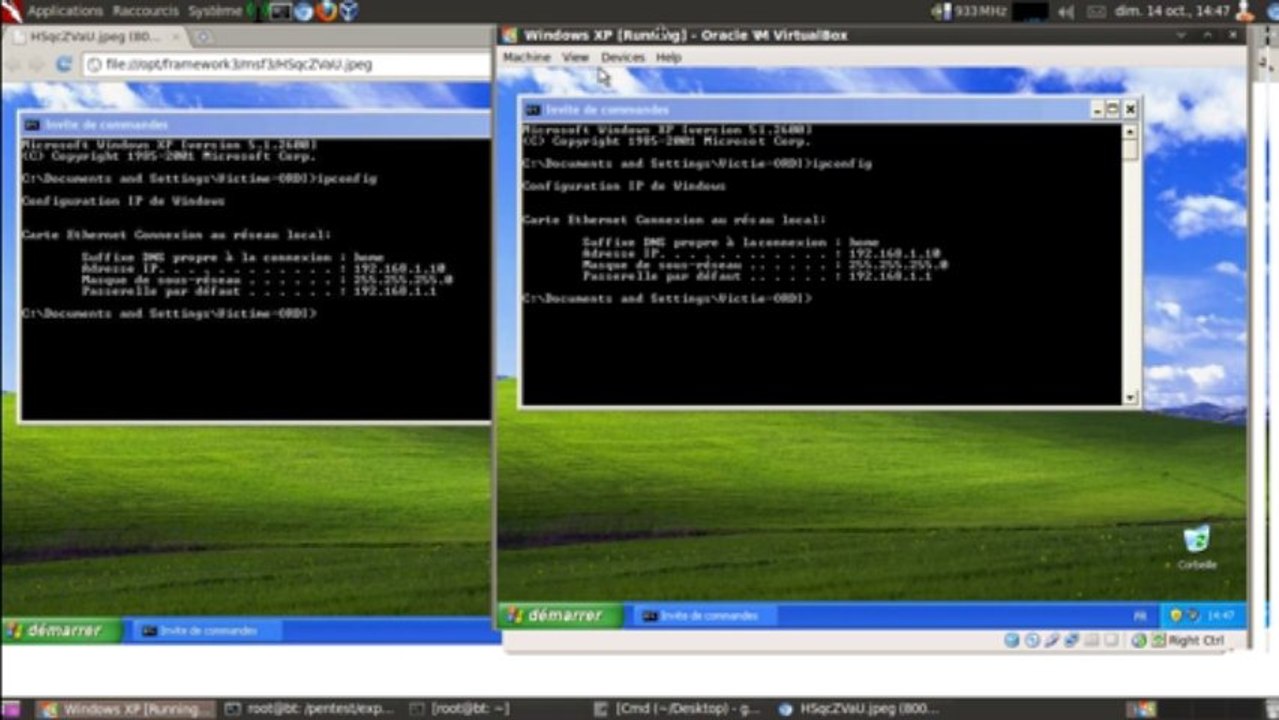The height and width of the screenshot is (720, 1279).
Task: Open the Système menu in the top panel
Action: coord(214,11)
